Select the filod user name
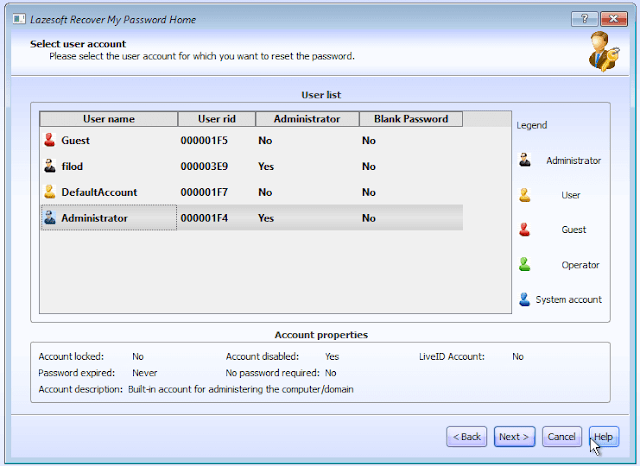Screen dimensions: 640x466 72,166
